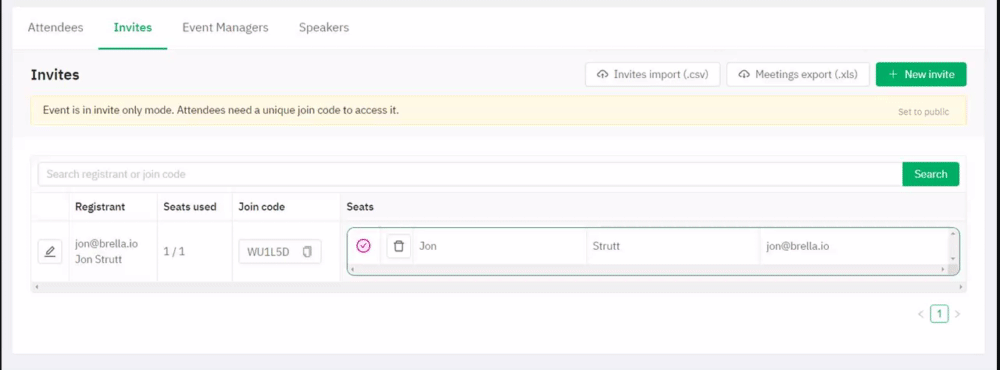Click the green Search button
Viewport: 1000px width, 370px height.
point(930,174)
